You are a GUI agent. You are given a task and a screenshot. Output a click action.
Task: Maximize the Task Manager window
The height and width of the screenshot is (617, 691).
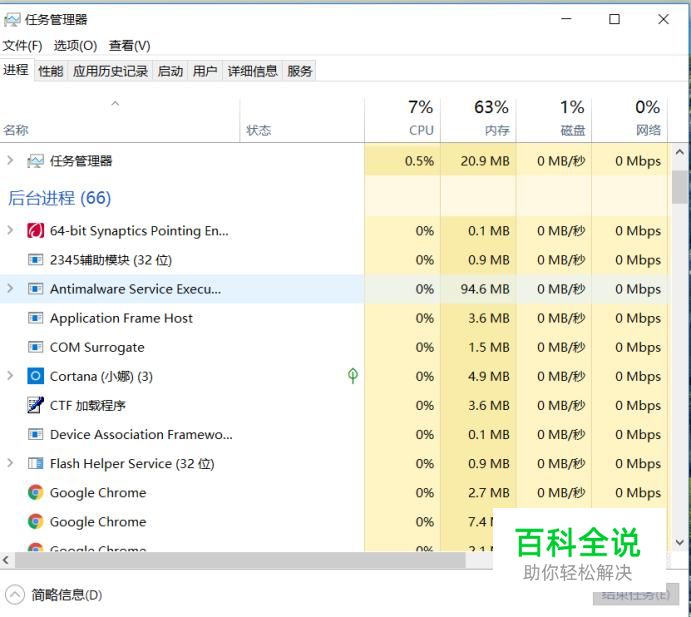[614, 19]
